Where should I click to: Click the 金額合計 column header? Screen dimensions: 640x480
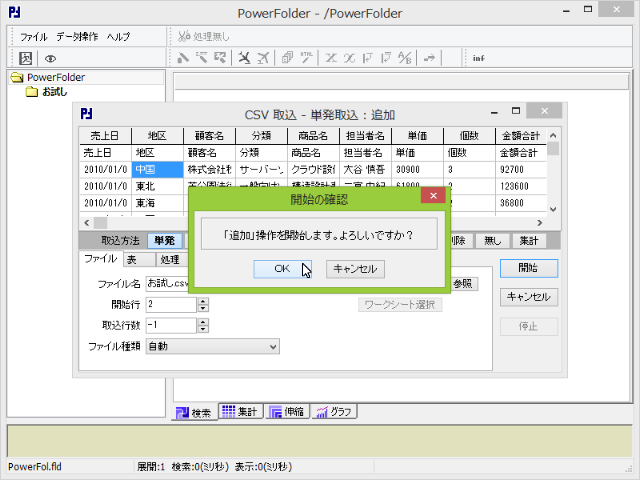[521, 136]
